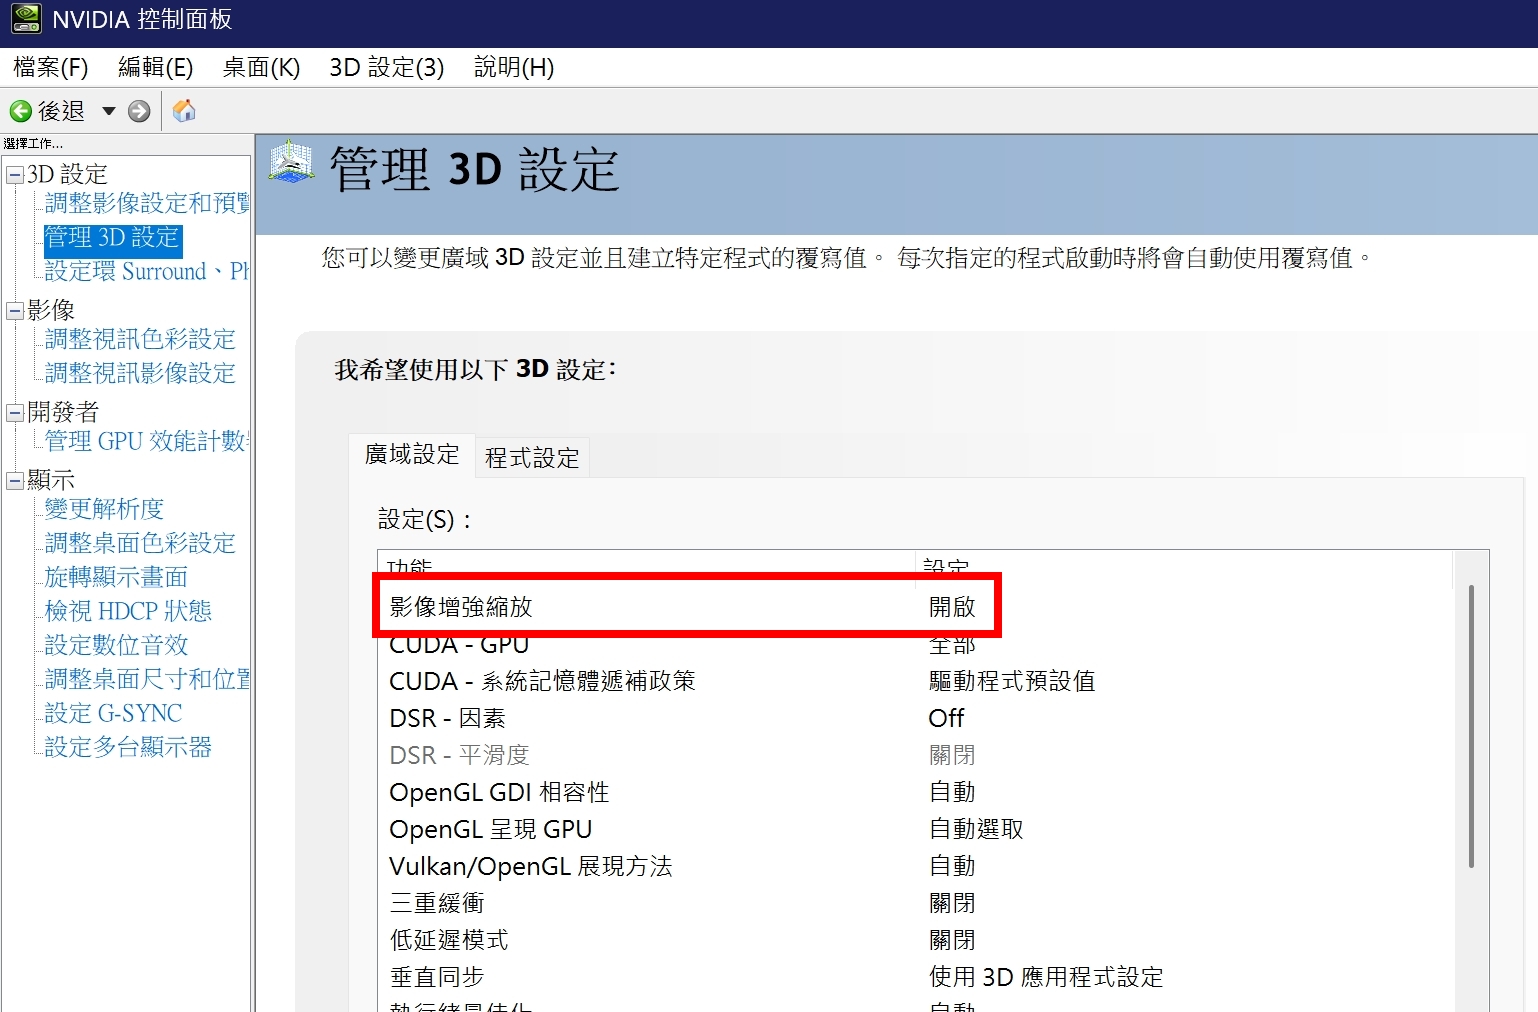Viewport: 1538px width, 1012px height.
Task: Select the 垂直同步 setting row
Action: click(x=915, y=977)
